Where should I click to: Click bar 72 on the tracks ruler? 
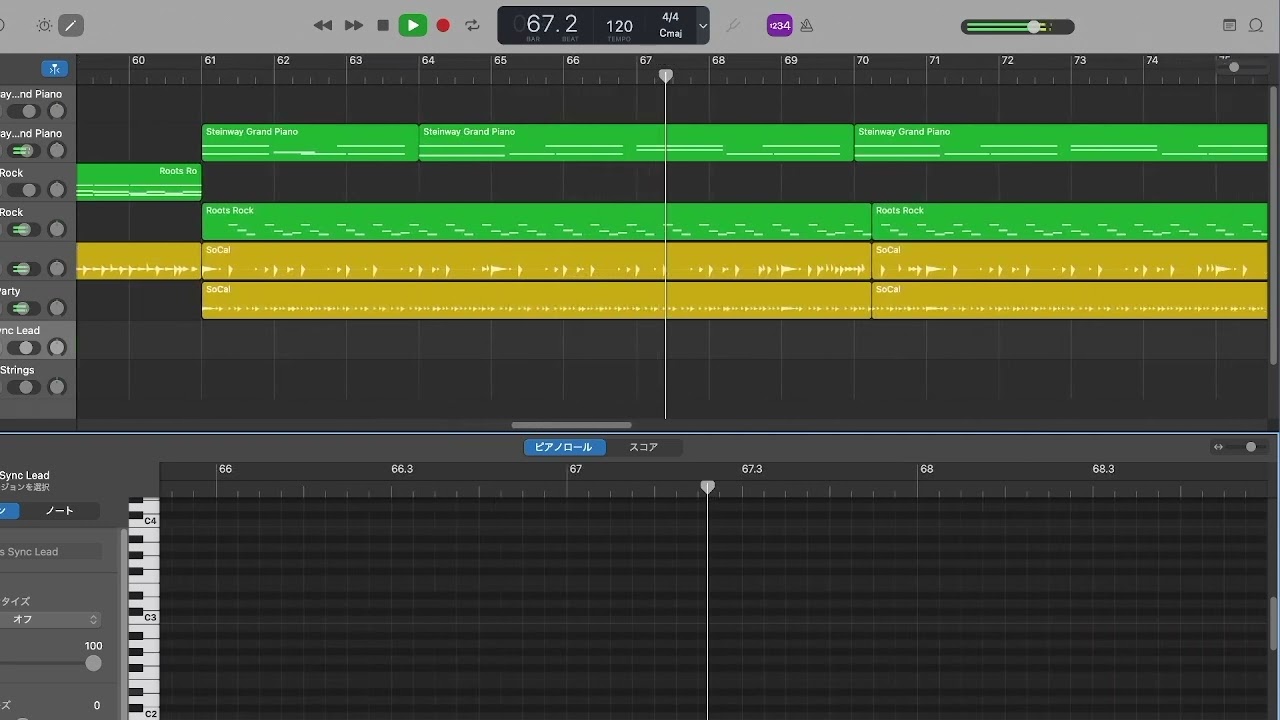pyautogui.click(x=1007, y=61)
